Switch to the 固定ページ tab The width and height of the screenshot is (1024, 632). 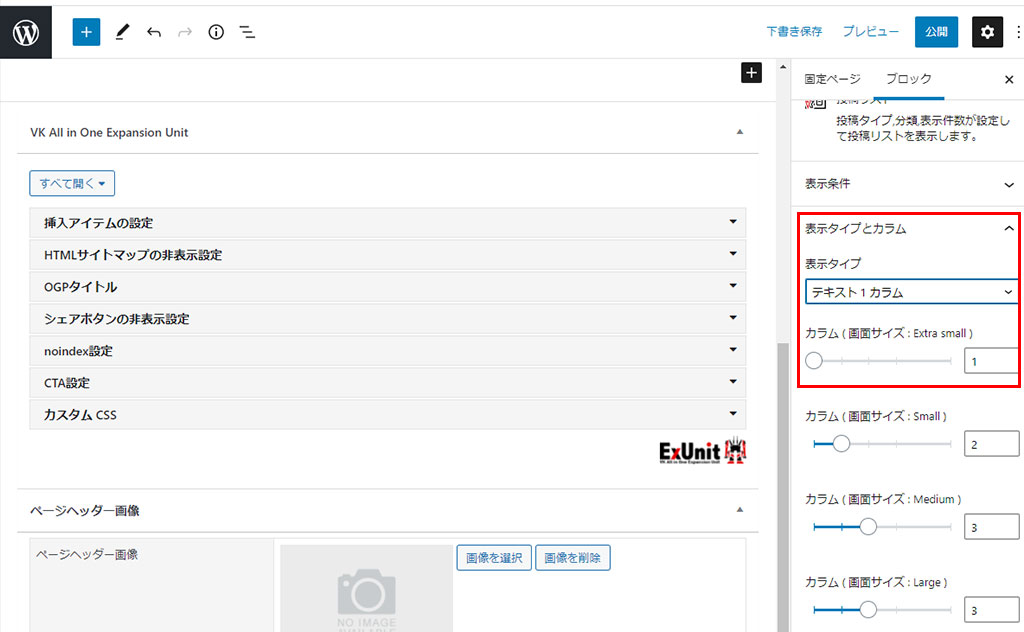(x=832, y=79)
